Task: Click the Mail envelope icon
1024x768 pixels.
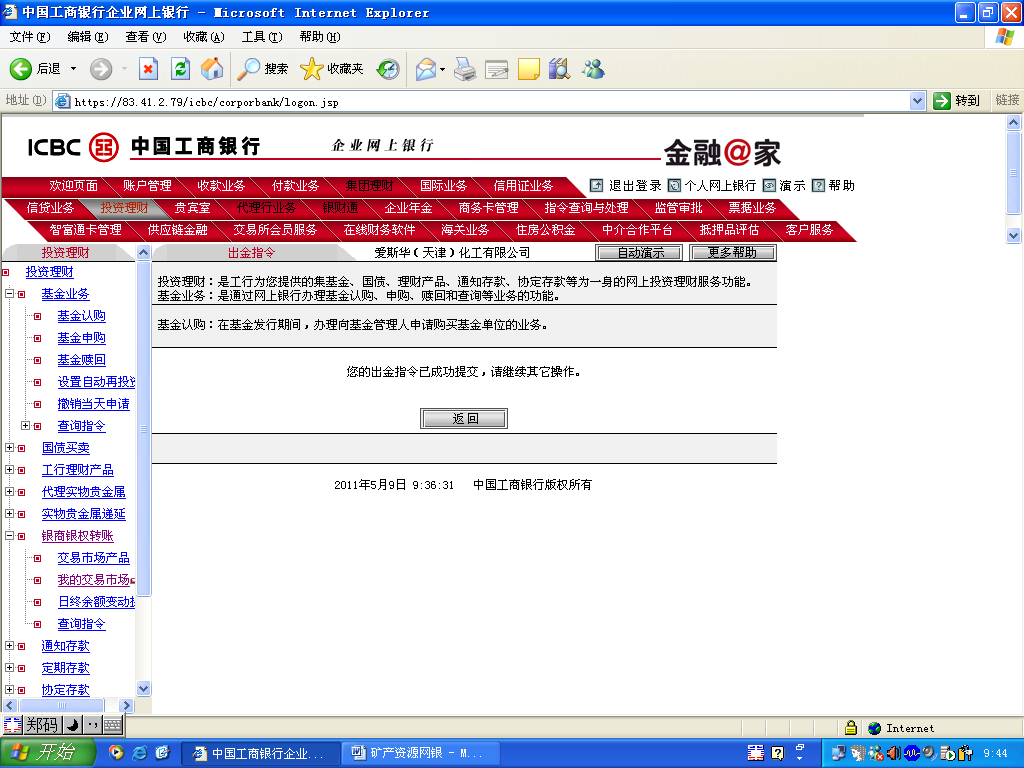Action: tap(426, 69)
